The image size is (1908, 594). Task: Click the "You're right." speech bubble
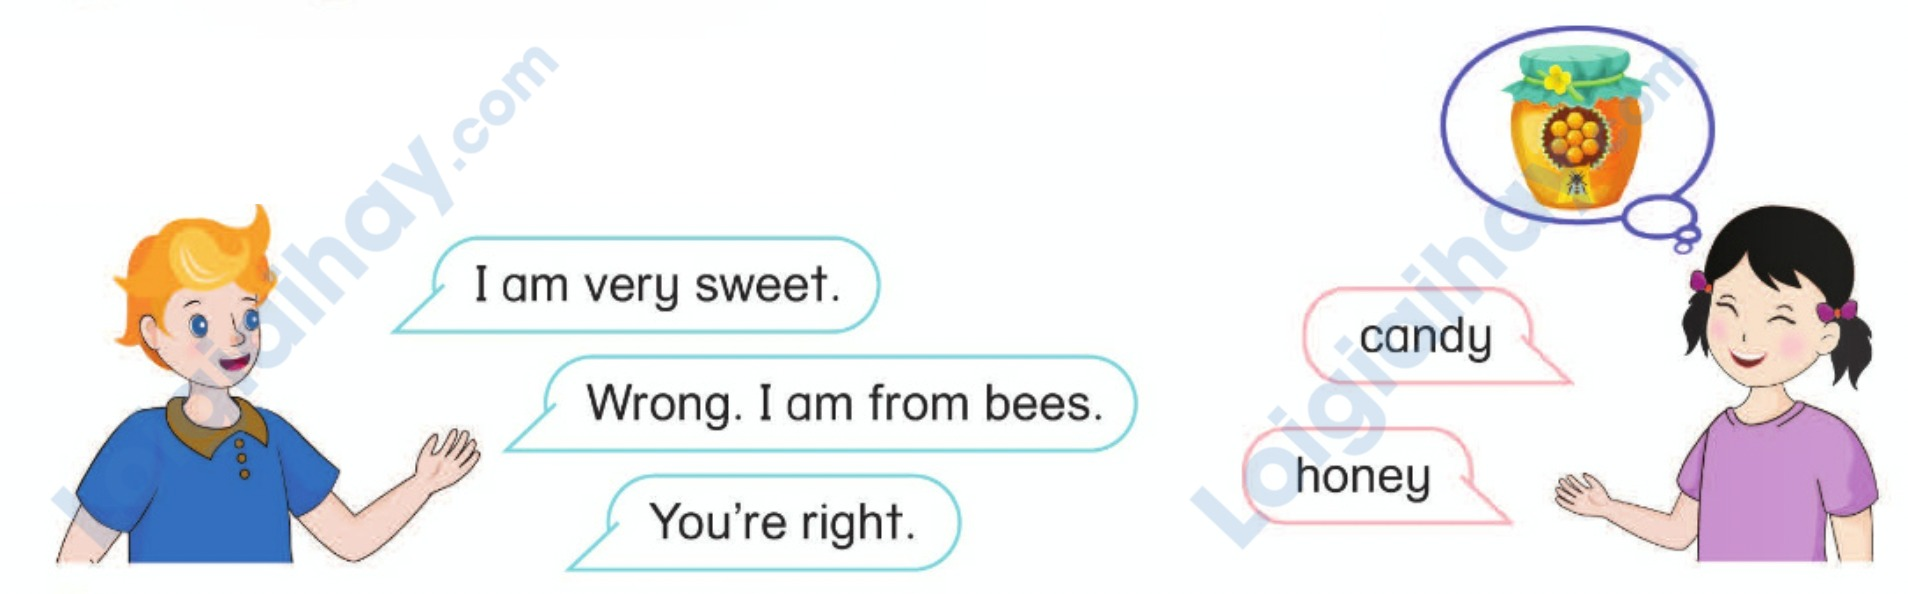(x=781, y=522)
